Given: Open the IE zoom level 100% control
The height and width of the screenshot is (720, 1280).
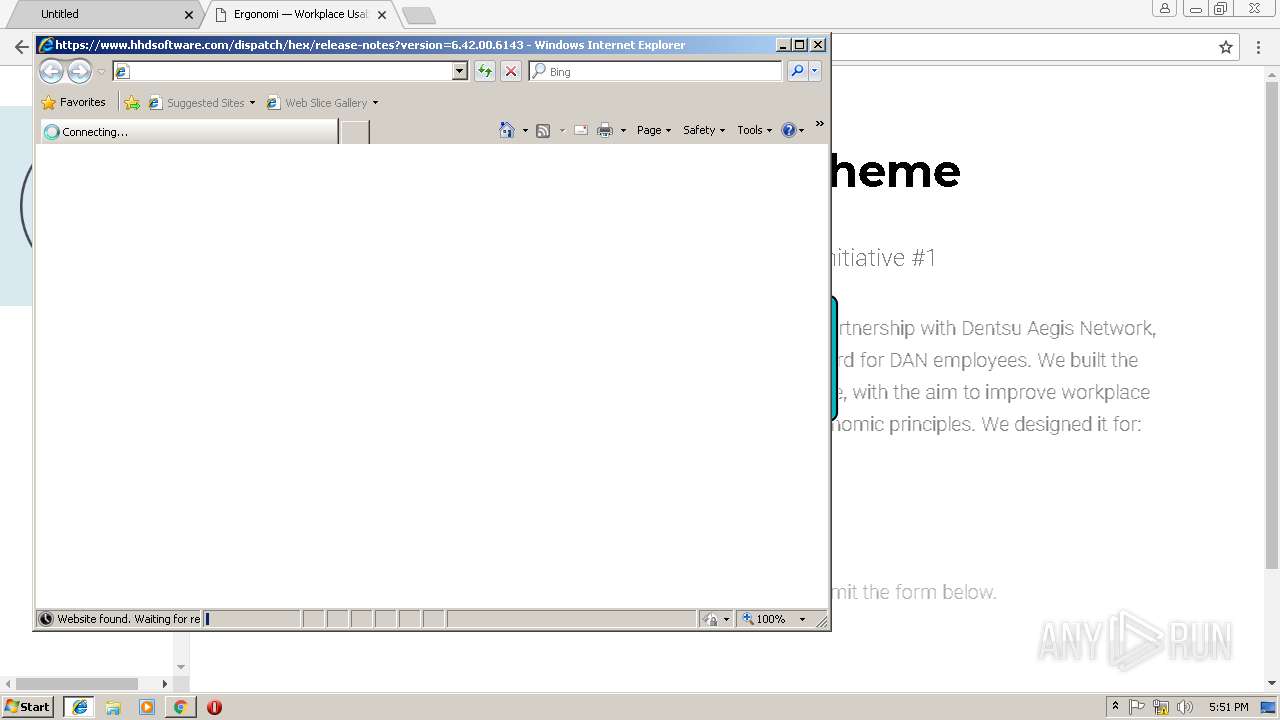Looking at the screenshot, I should click(x=765, y=619).
